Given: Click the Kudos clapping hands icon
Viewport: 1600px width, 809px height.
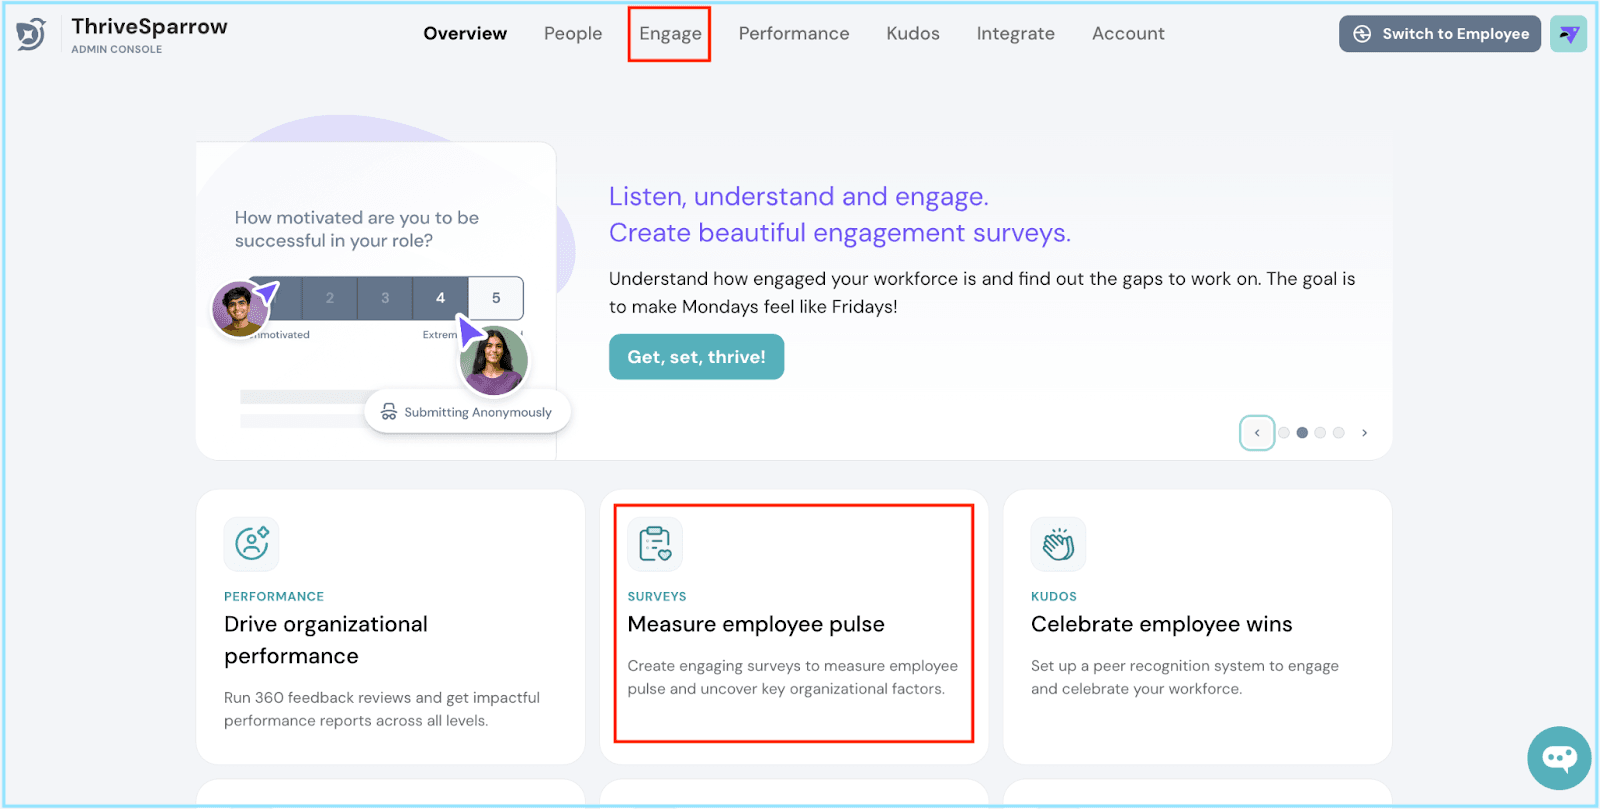Looking at the screenshot, I should [x=1058, y=544].
